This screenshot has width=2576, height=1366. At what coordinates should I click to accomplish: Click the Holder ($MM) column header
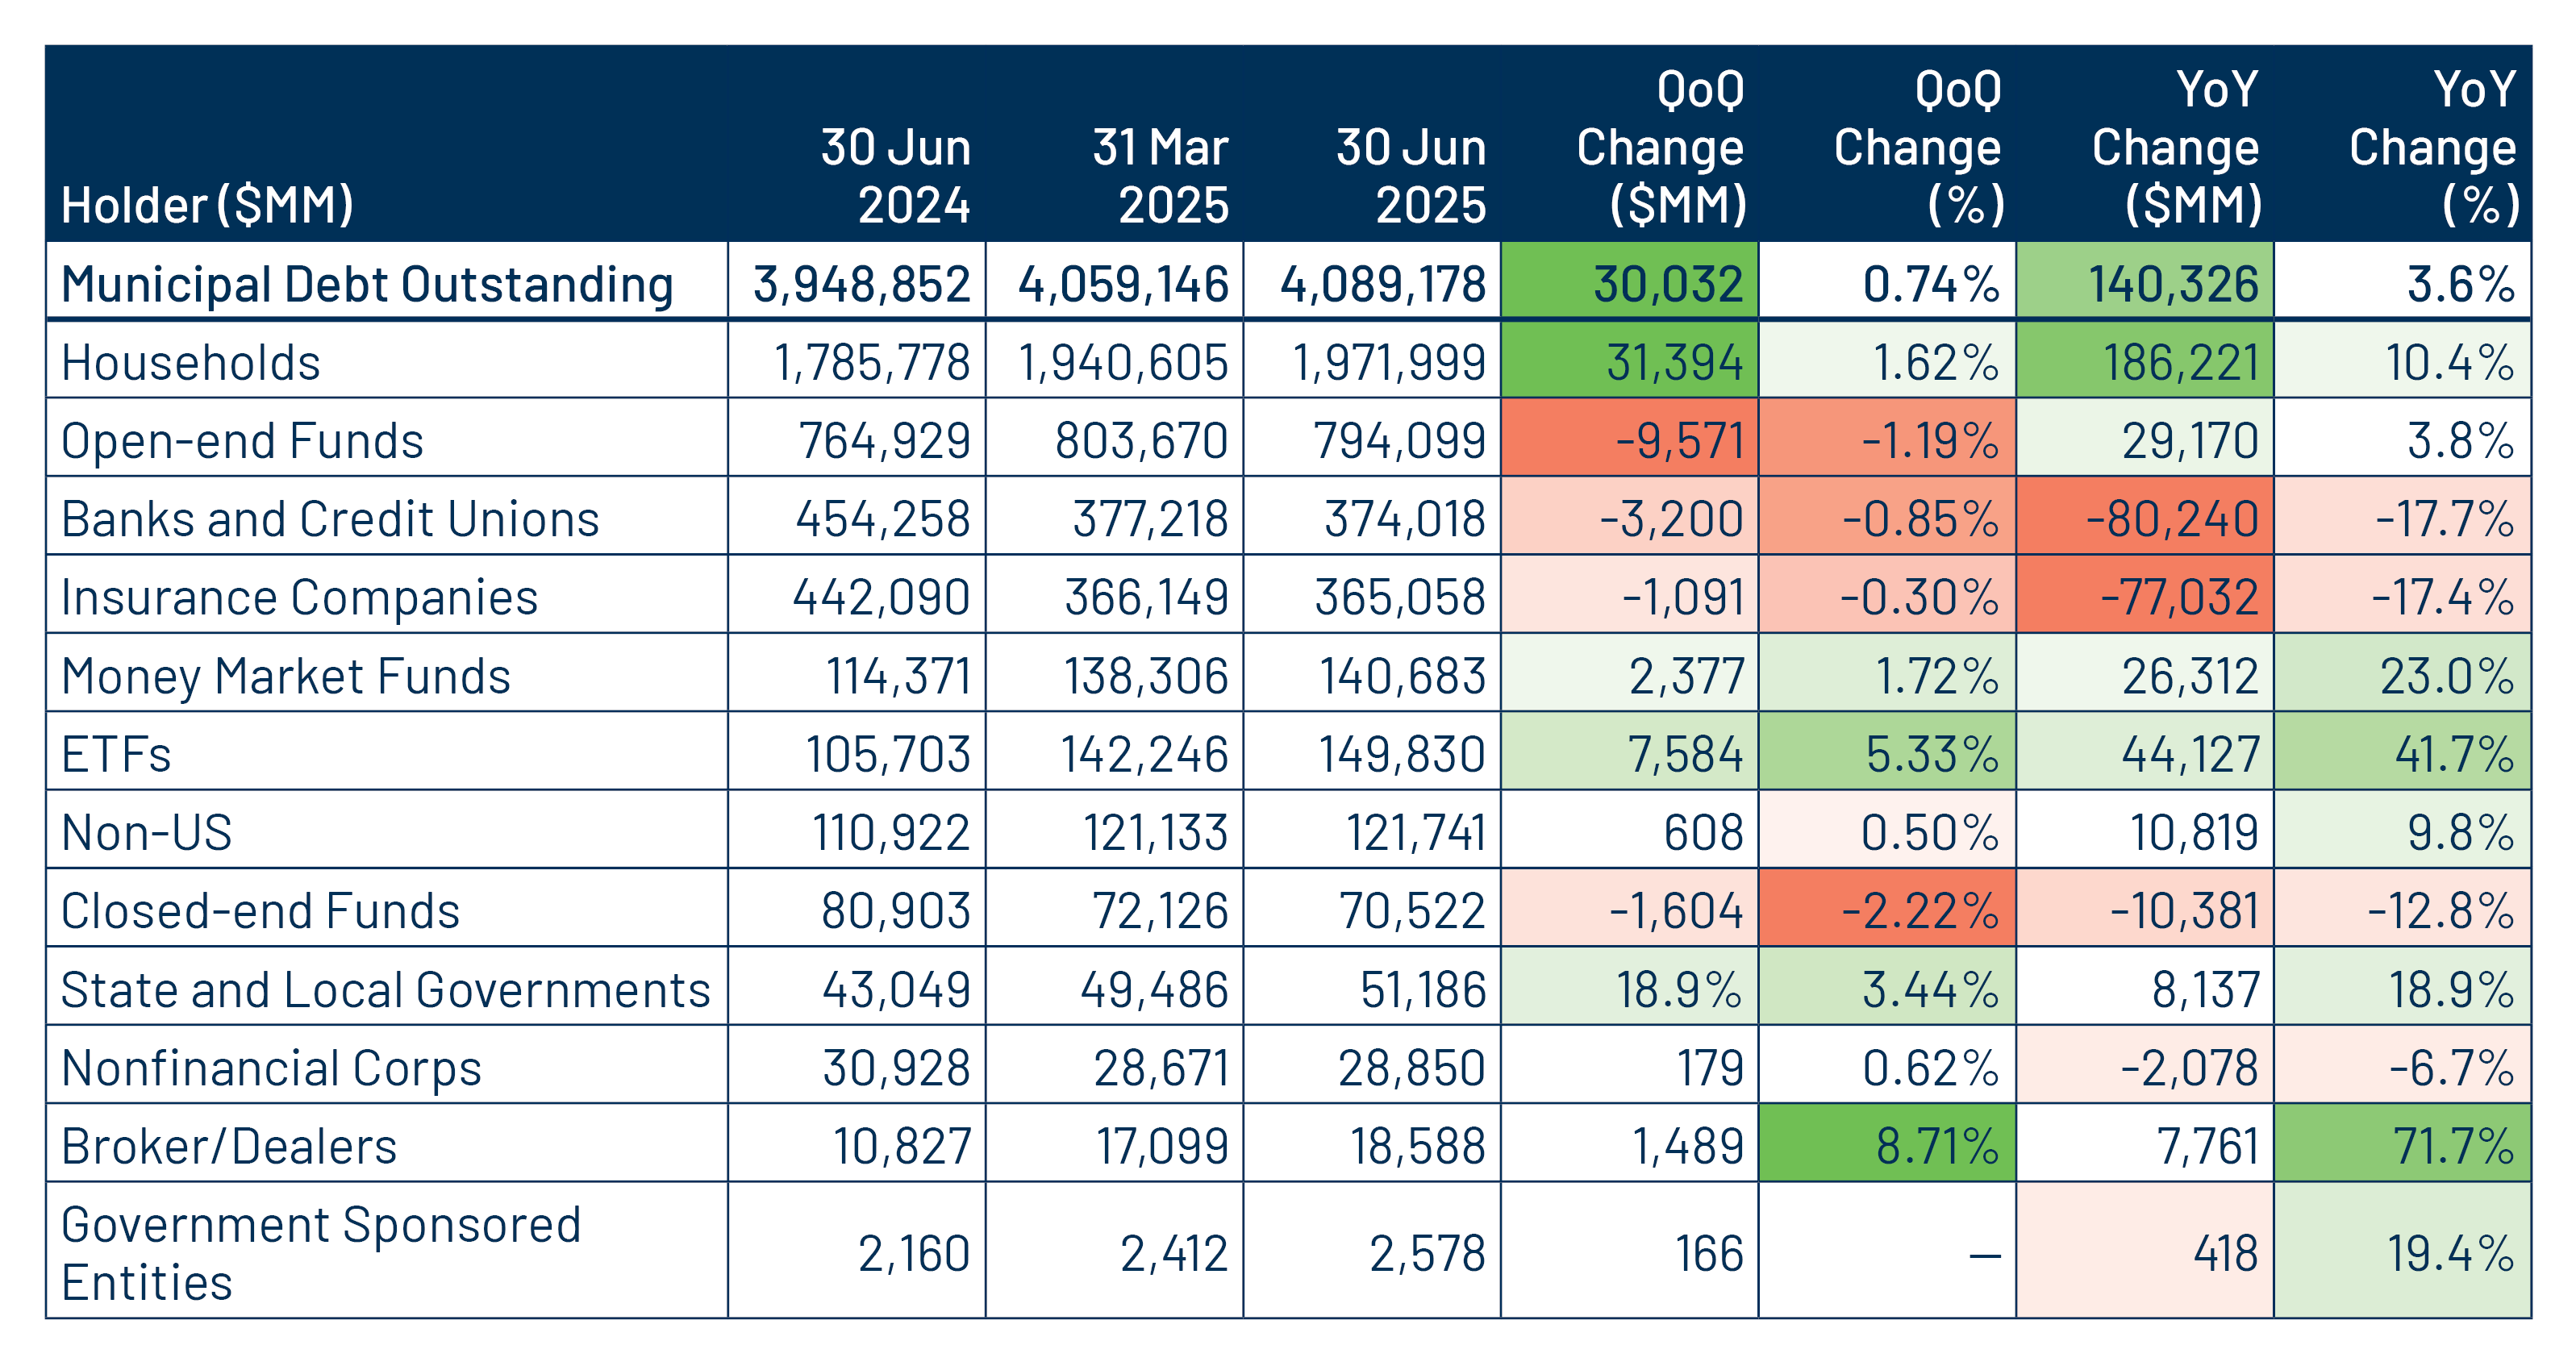(208, 205)
